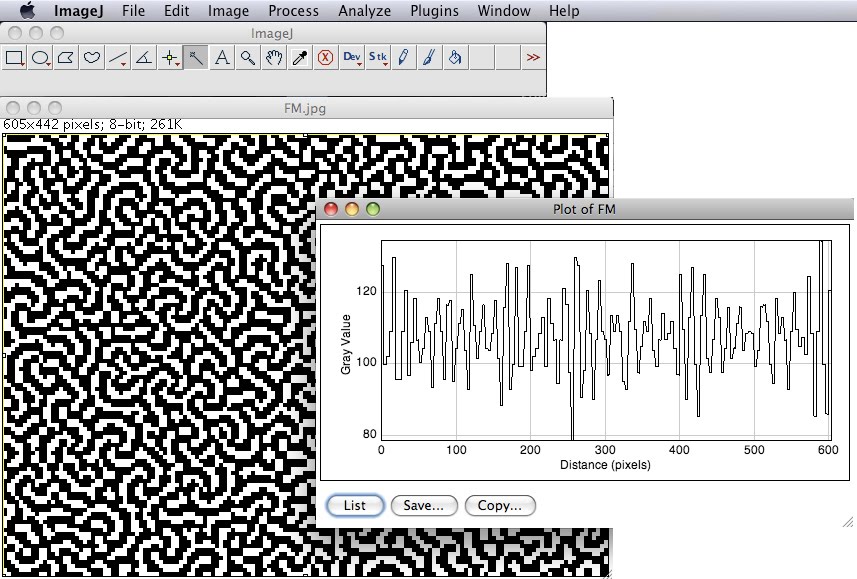Screen dimensions: 857x579
Task: Open the Dev developer menu tool
Action: tap(352, 58)
